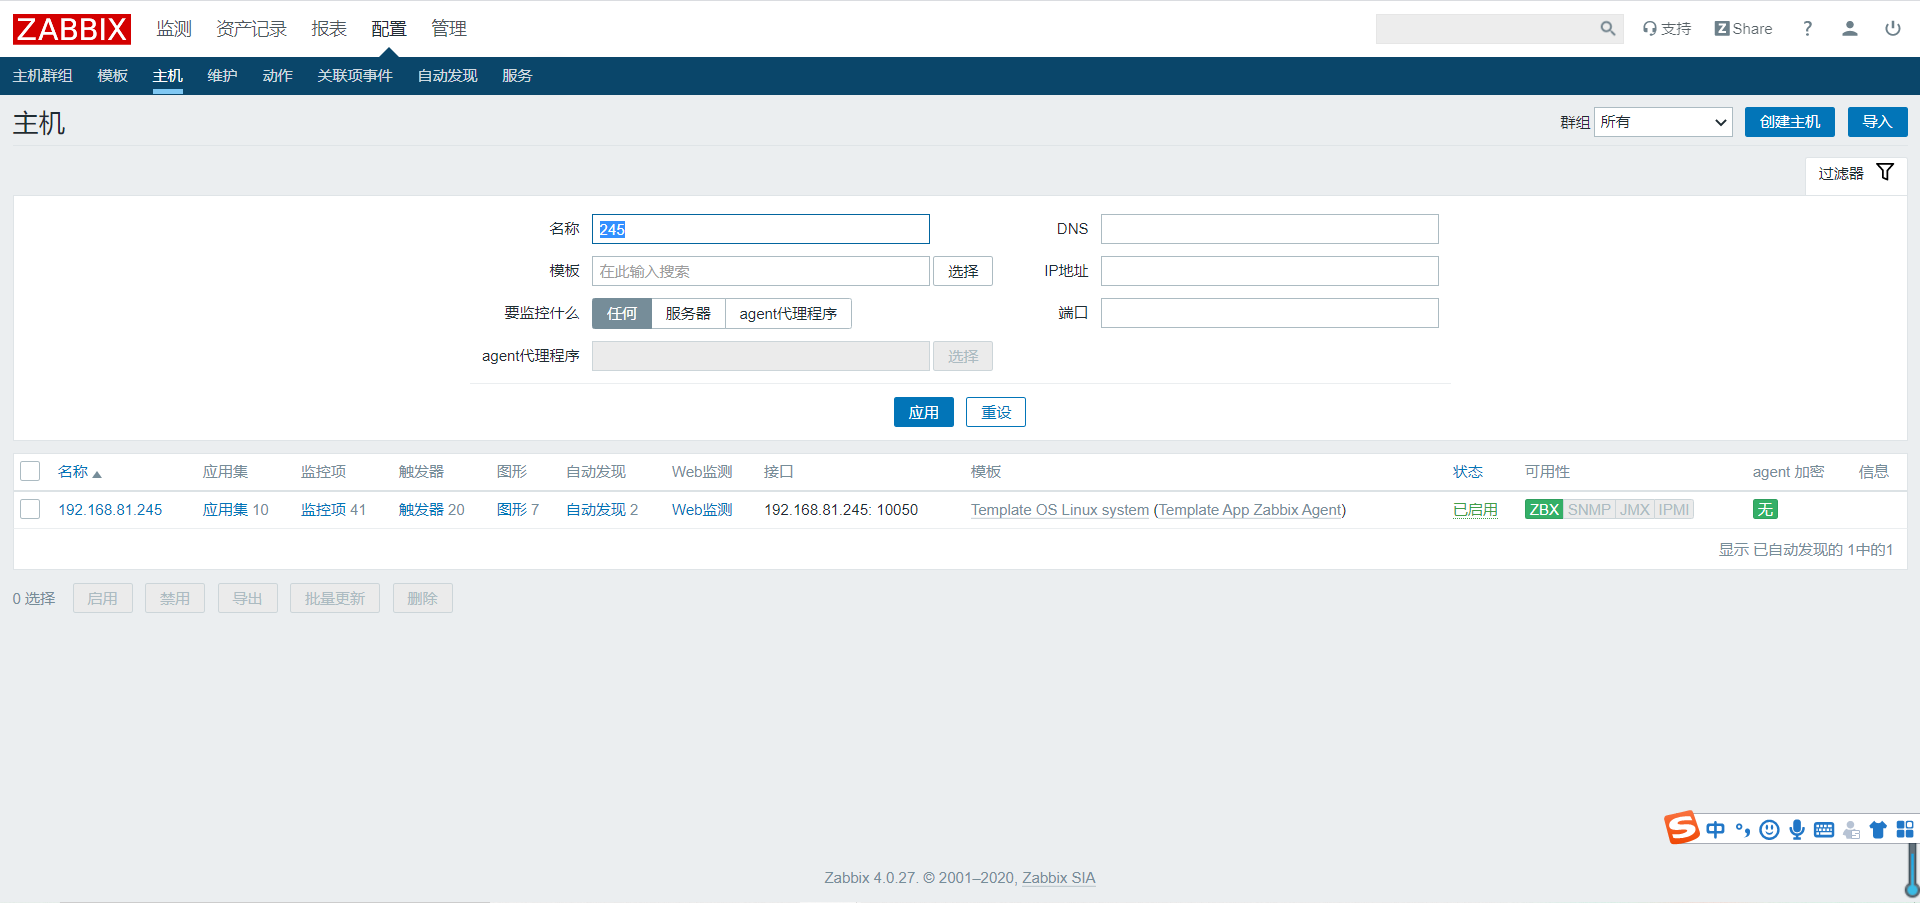Tick checkbox for host 192.168.81.245
The height and width of the screenshot is (903, 1920).
tap(30, 509)
